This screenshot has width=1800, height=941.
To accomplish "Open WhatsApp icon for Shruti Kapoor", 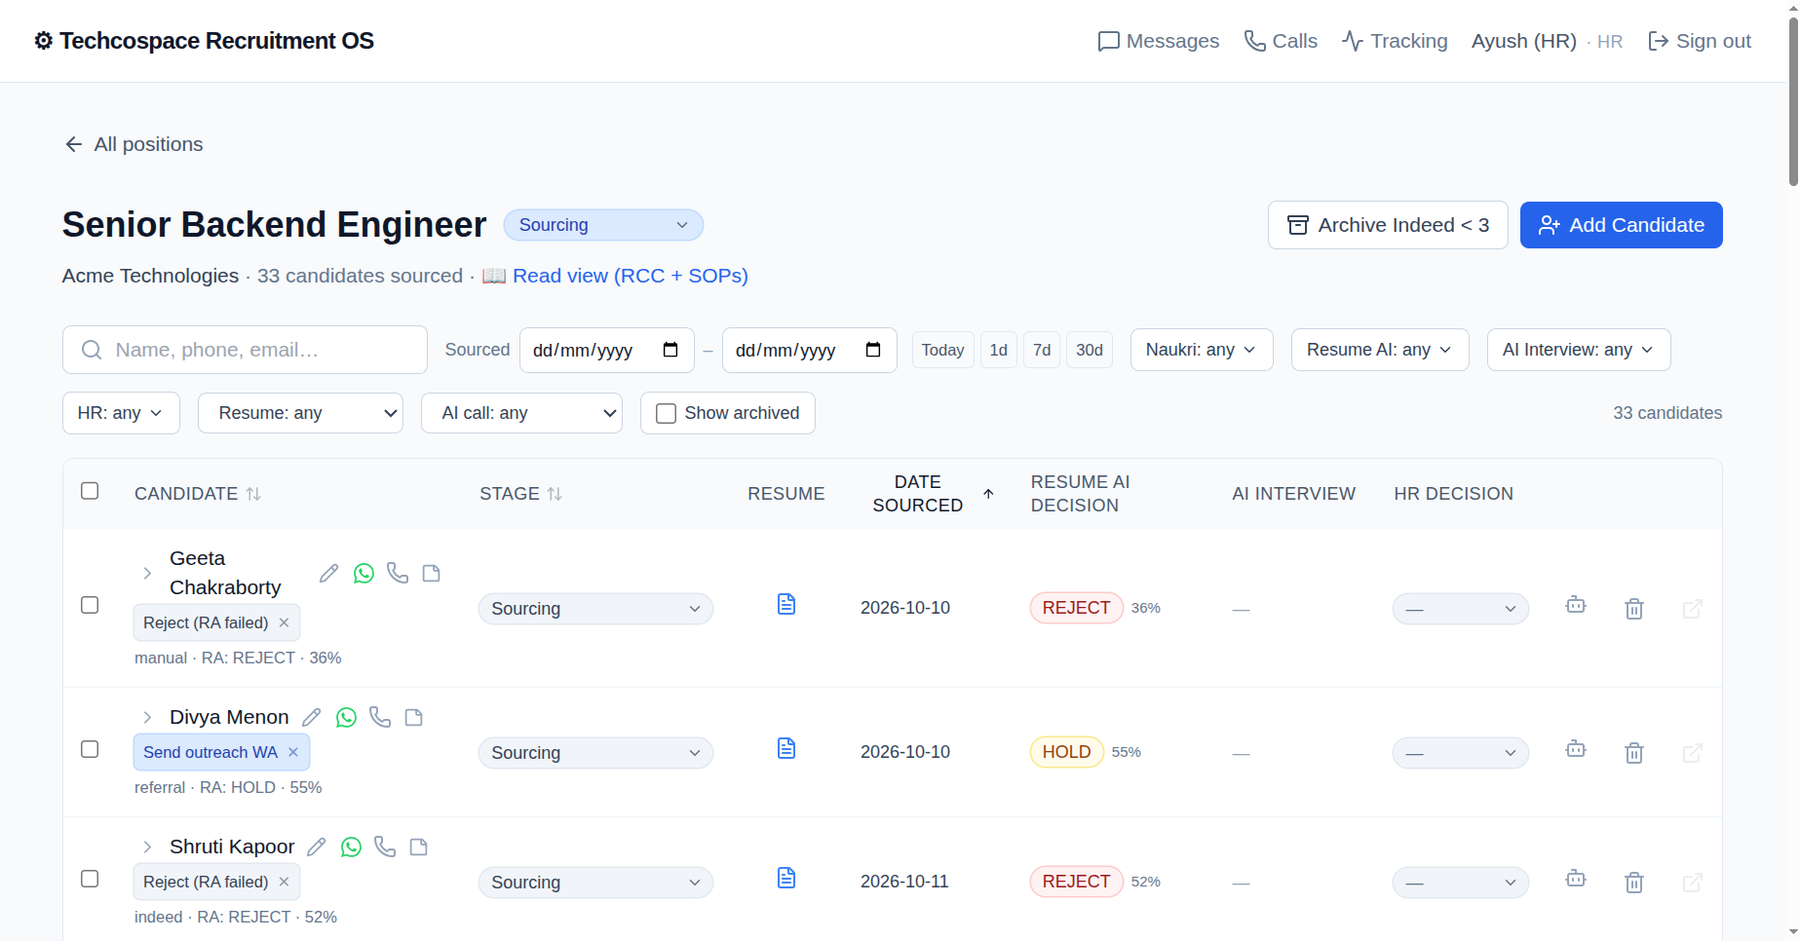I will click(x=351, y=847).
